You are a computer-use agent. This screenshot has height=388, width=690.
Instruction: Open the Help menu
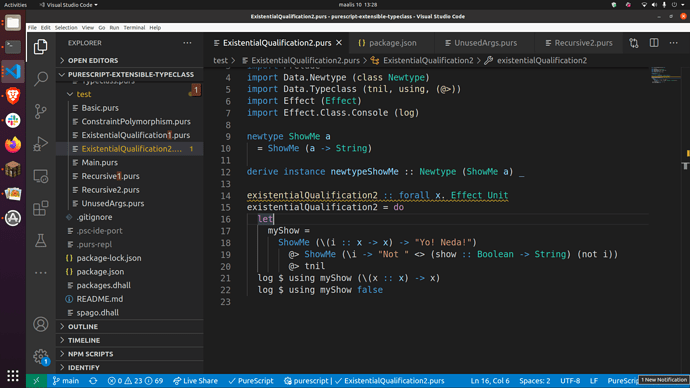[155, 28]
